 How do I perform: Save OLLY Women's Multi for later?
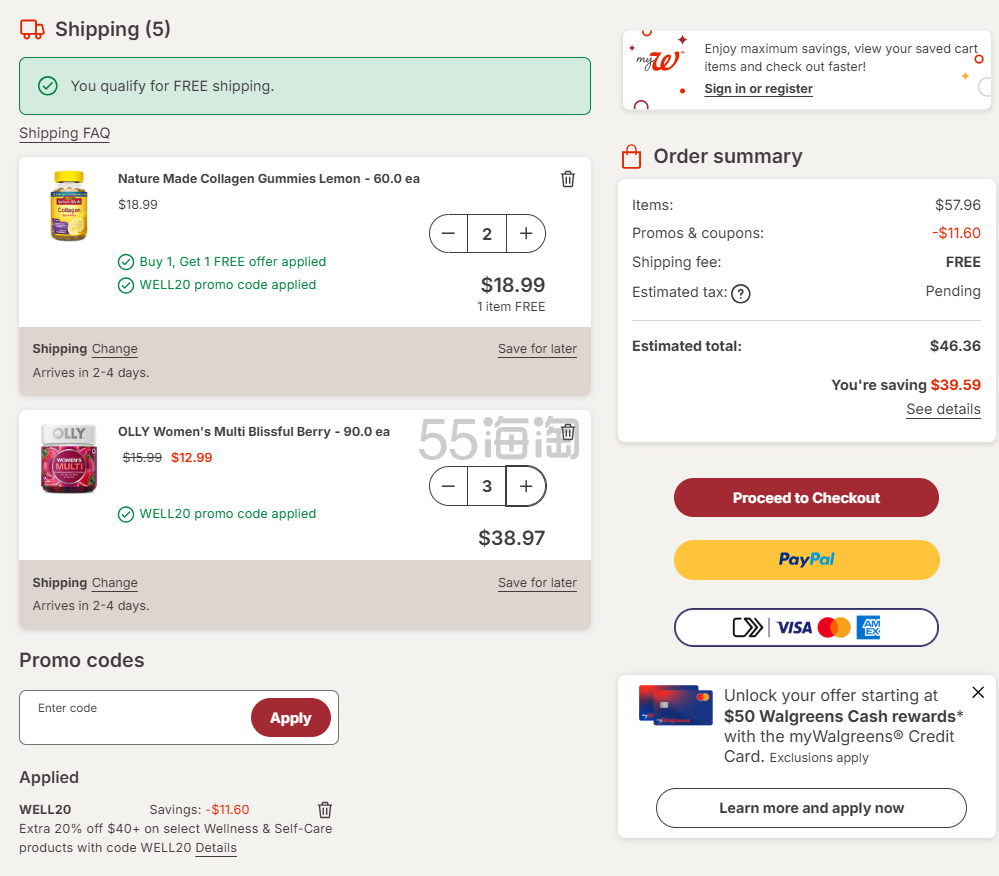point(537,582)
